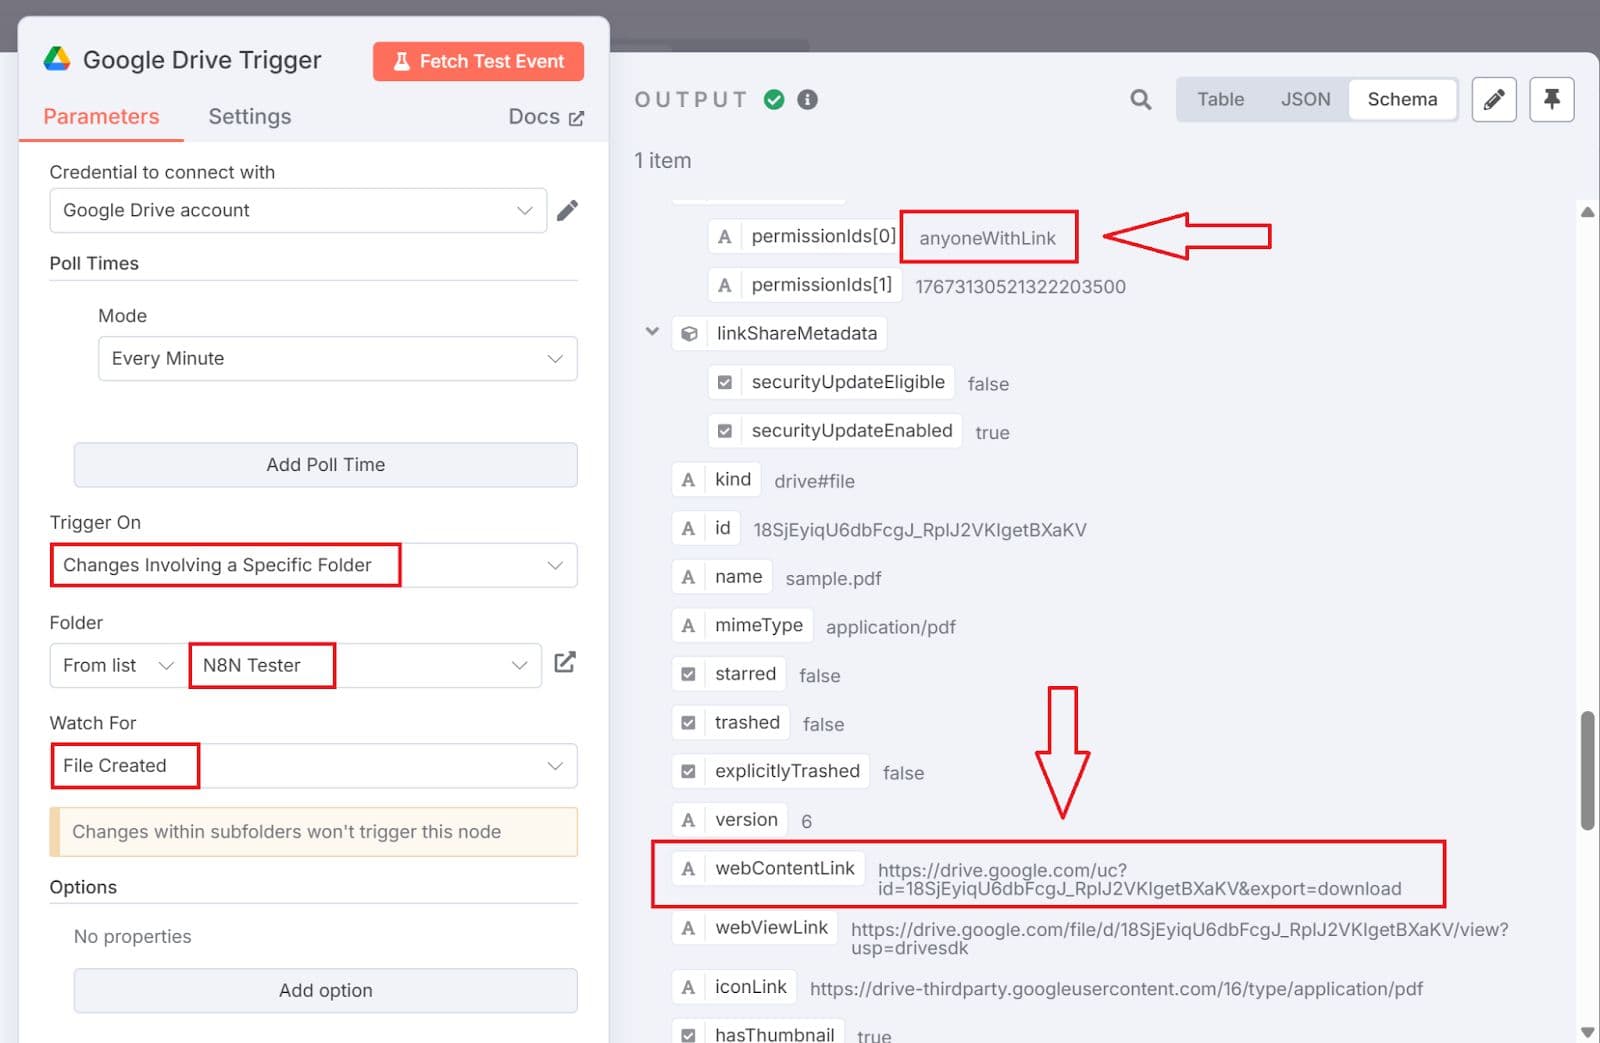Click the boolean icon beside explicitlyTrashed
1600x1043 pixels.
[688, 770]
